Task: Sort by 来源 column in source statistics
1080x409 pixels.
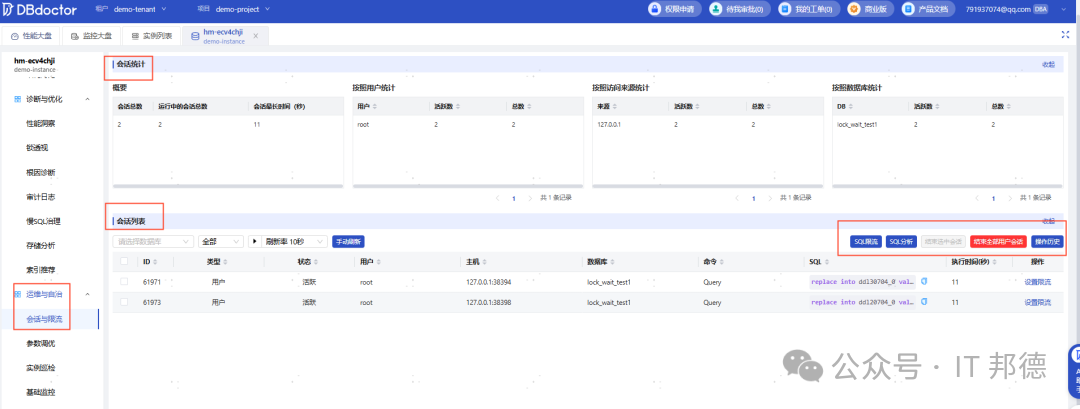Action: [616, 107]
